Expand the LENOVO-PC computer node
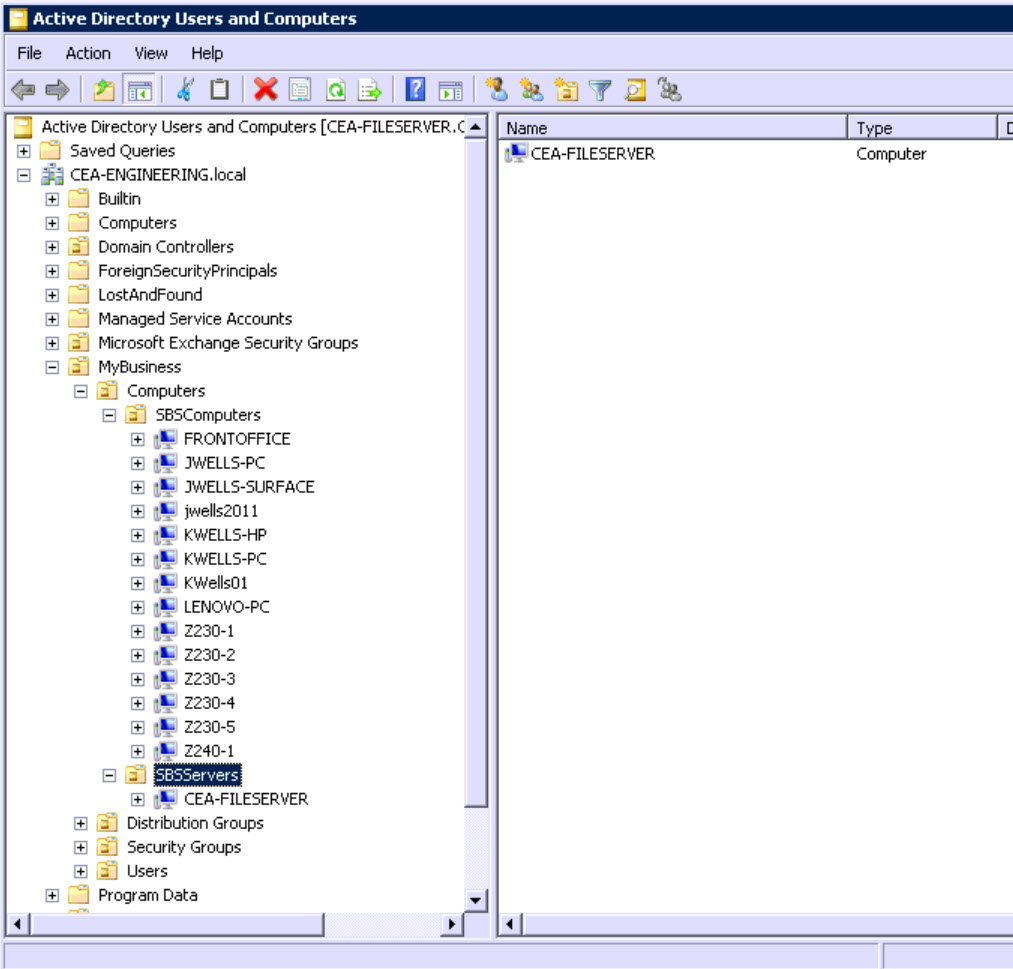The width and height of the screenshot is (1013, 969). pyautogui.click(x=138, y=607)
